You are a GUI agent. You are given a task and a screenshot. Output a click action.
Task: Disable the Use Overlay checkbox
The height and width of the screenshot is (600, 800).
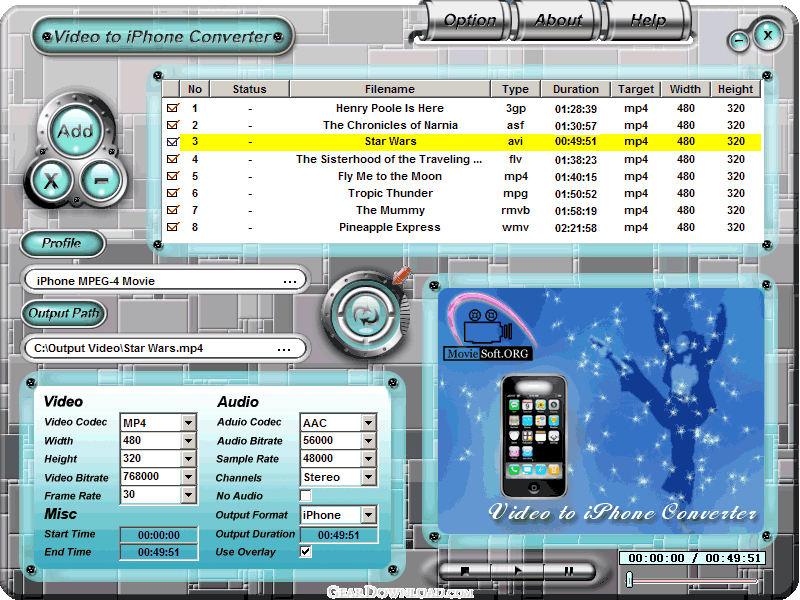coord(305,552)
